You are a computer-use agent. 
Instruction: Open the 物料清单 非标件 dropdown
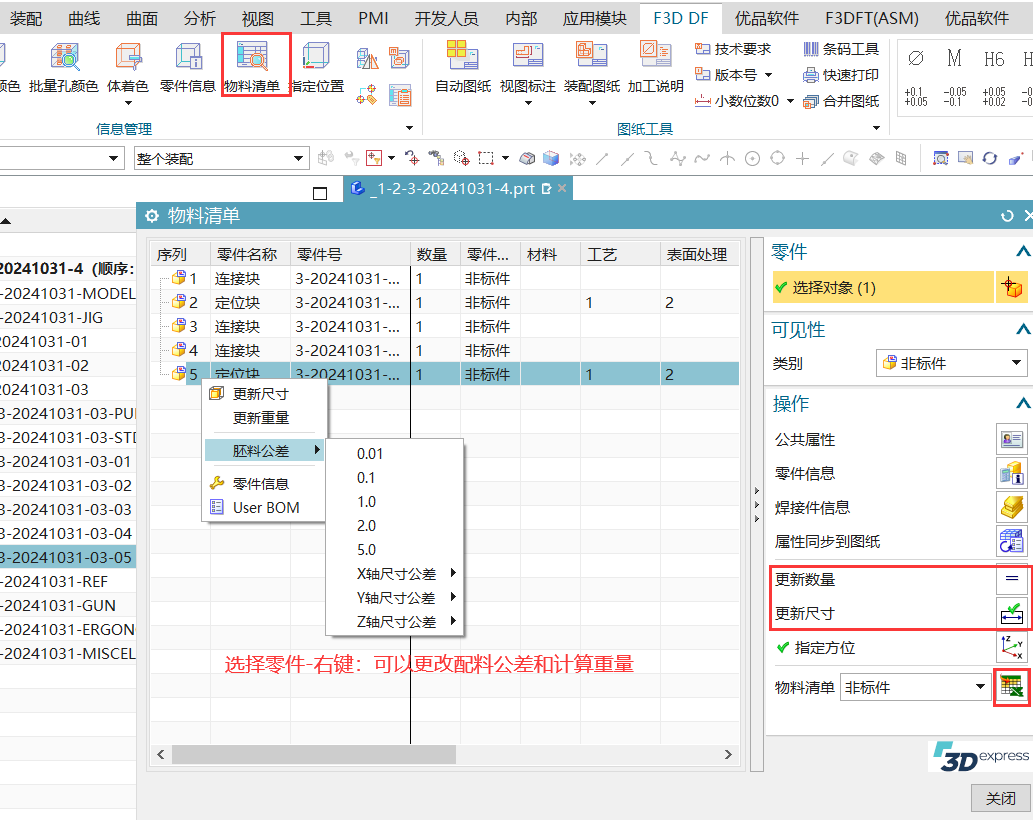tap(914, 688)
